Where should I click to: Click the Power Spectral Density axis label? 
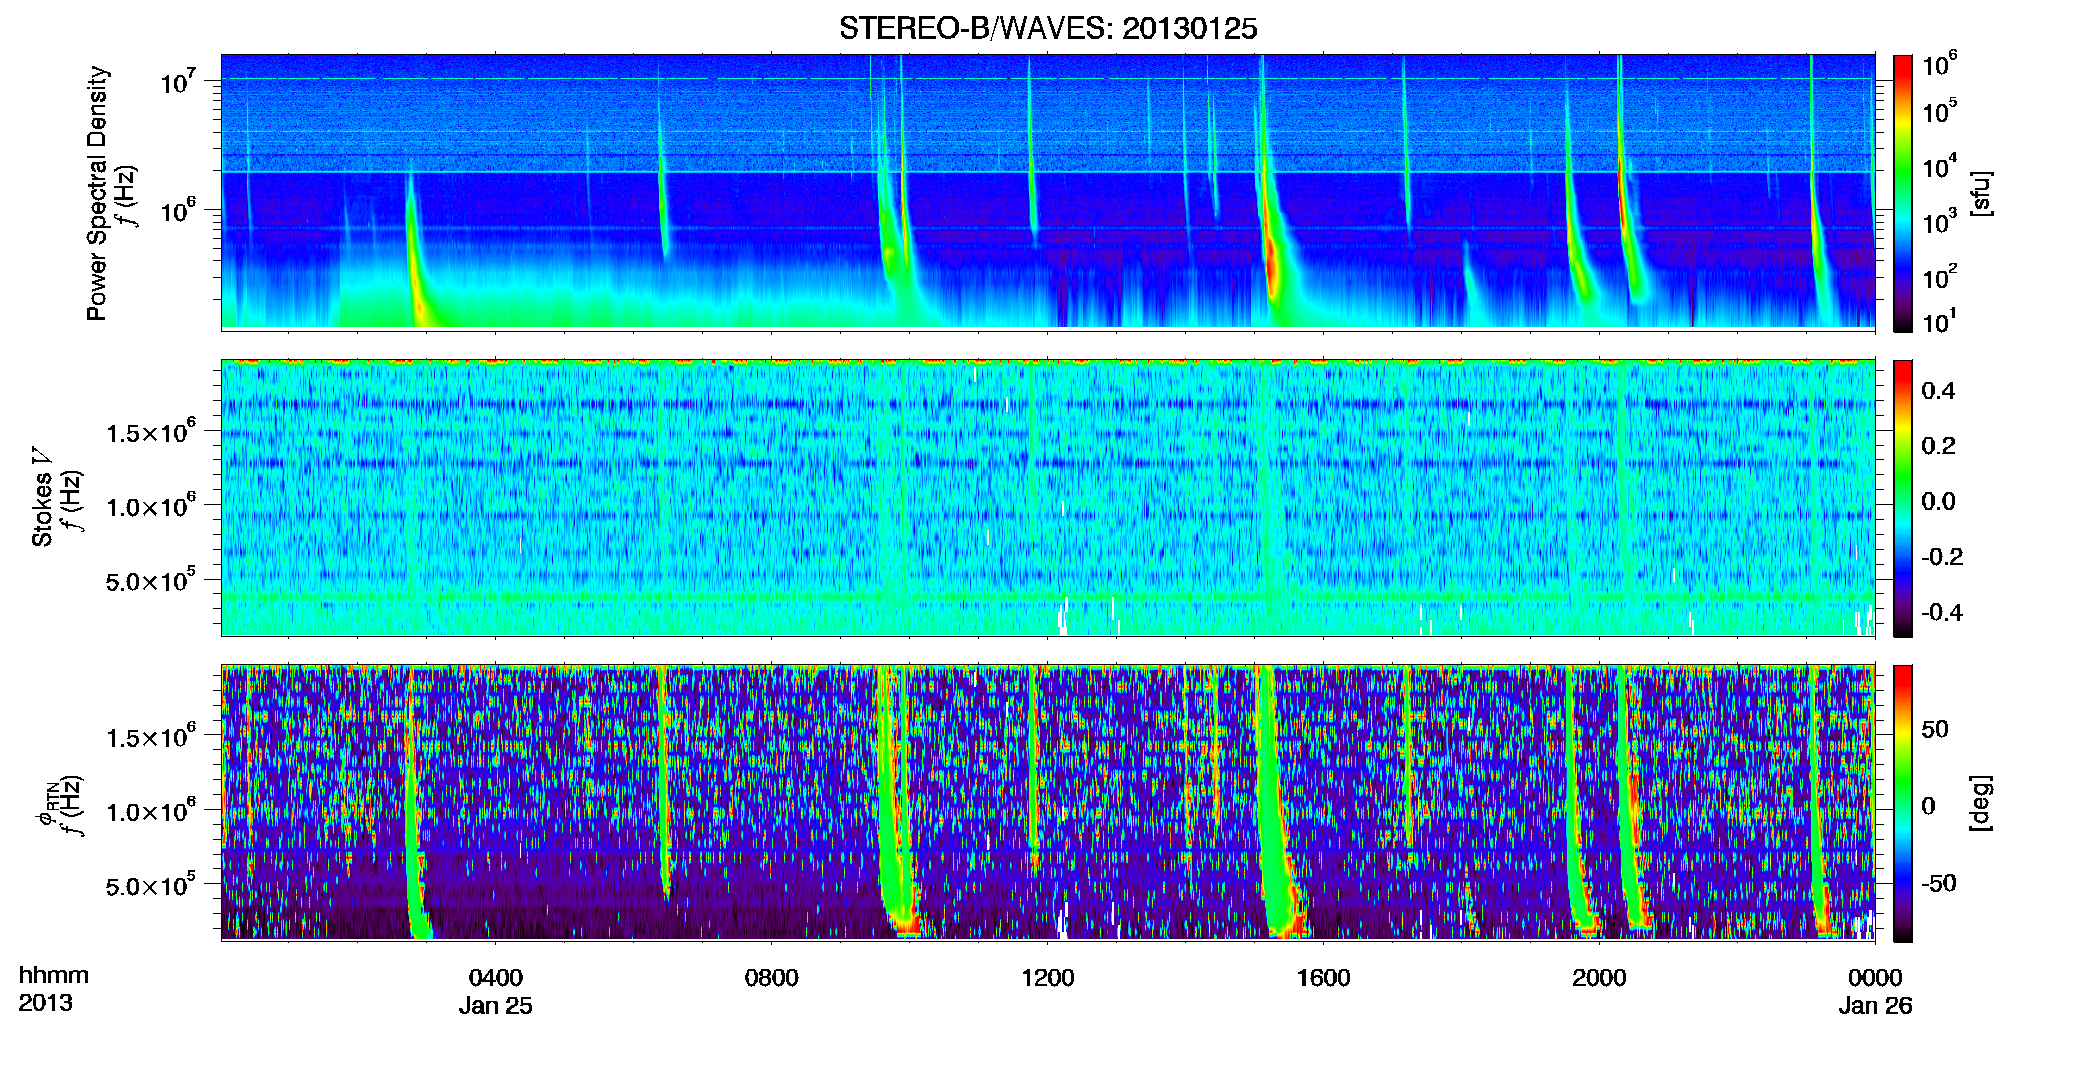[x=97, y=193]
